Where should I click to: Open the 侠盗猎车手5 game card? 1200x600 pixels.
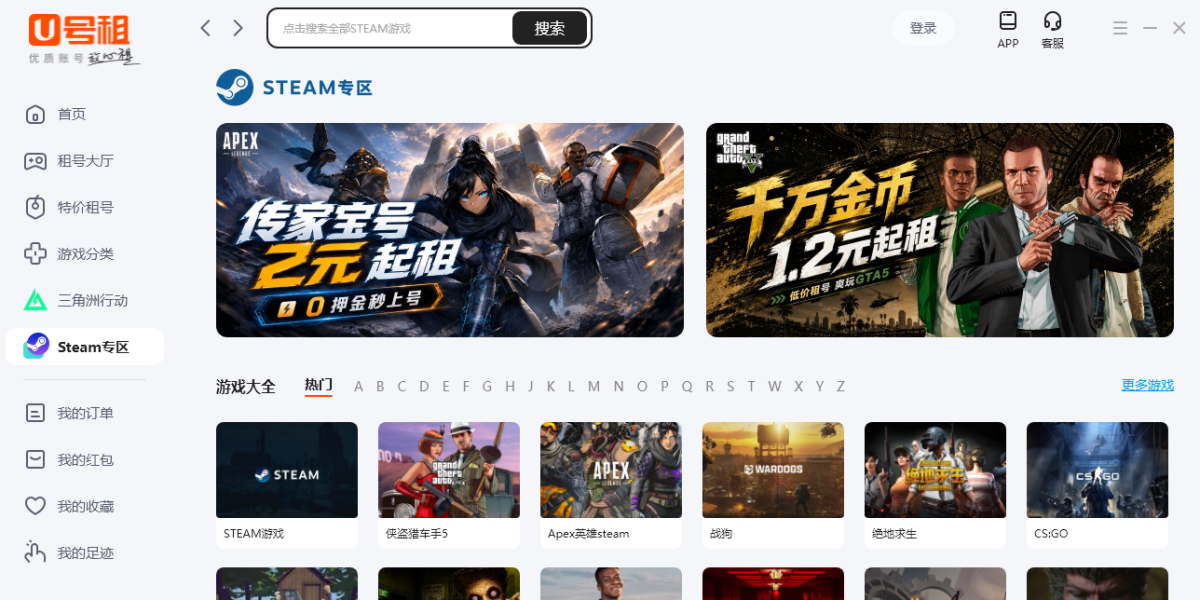[449, 485]
